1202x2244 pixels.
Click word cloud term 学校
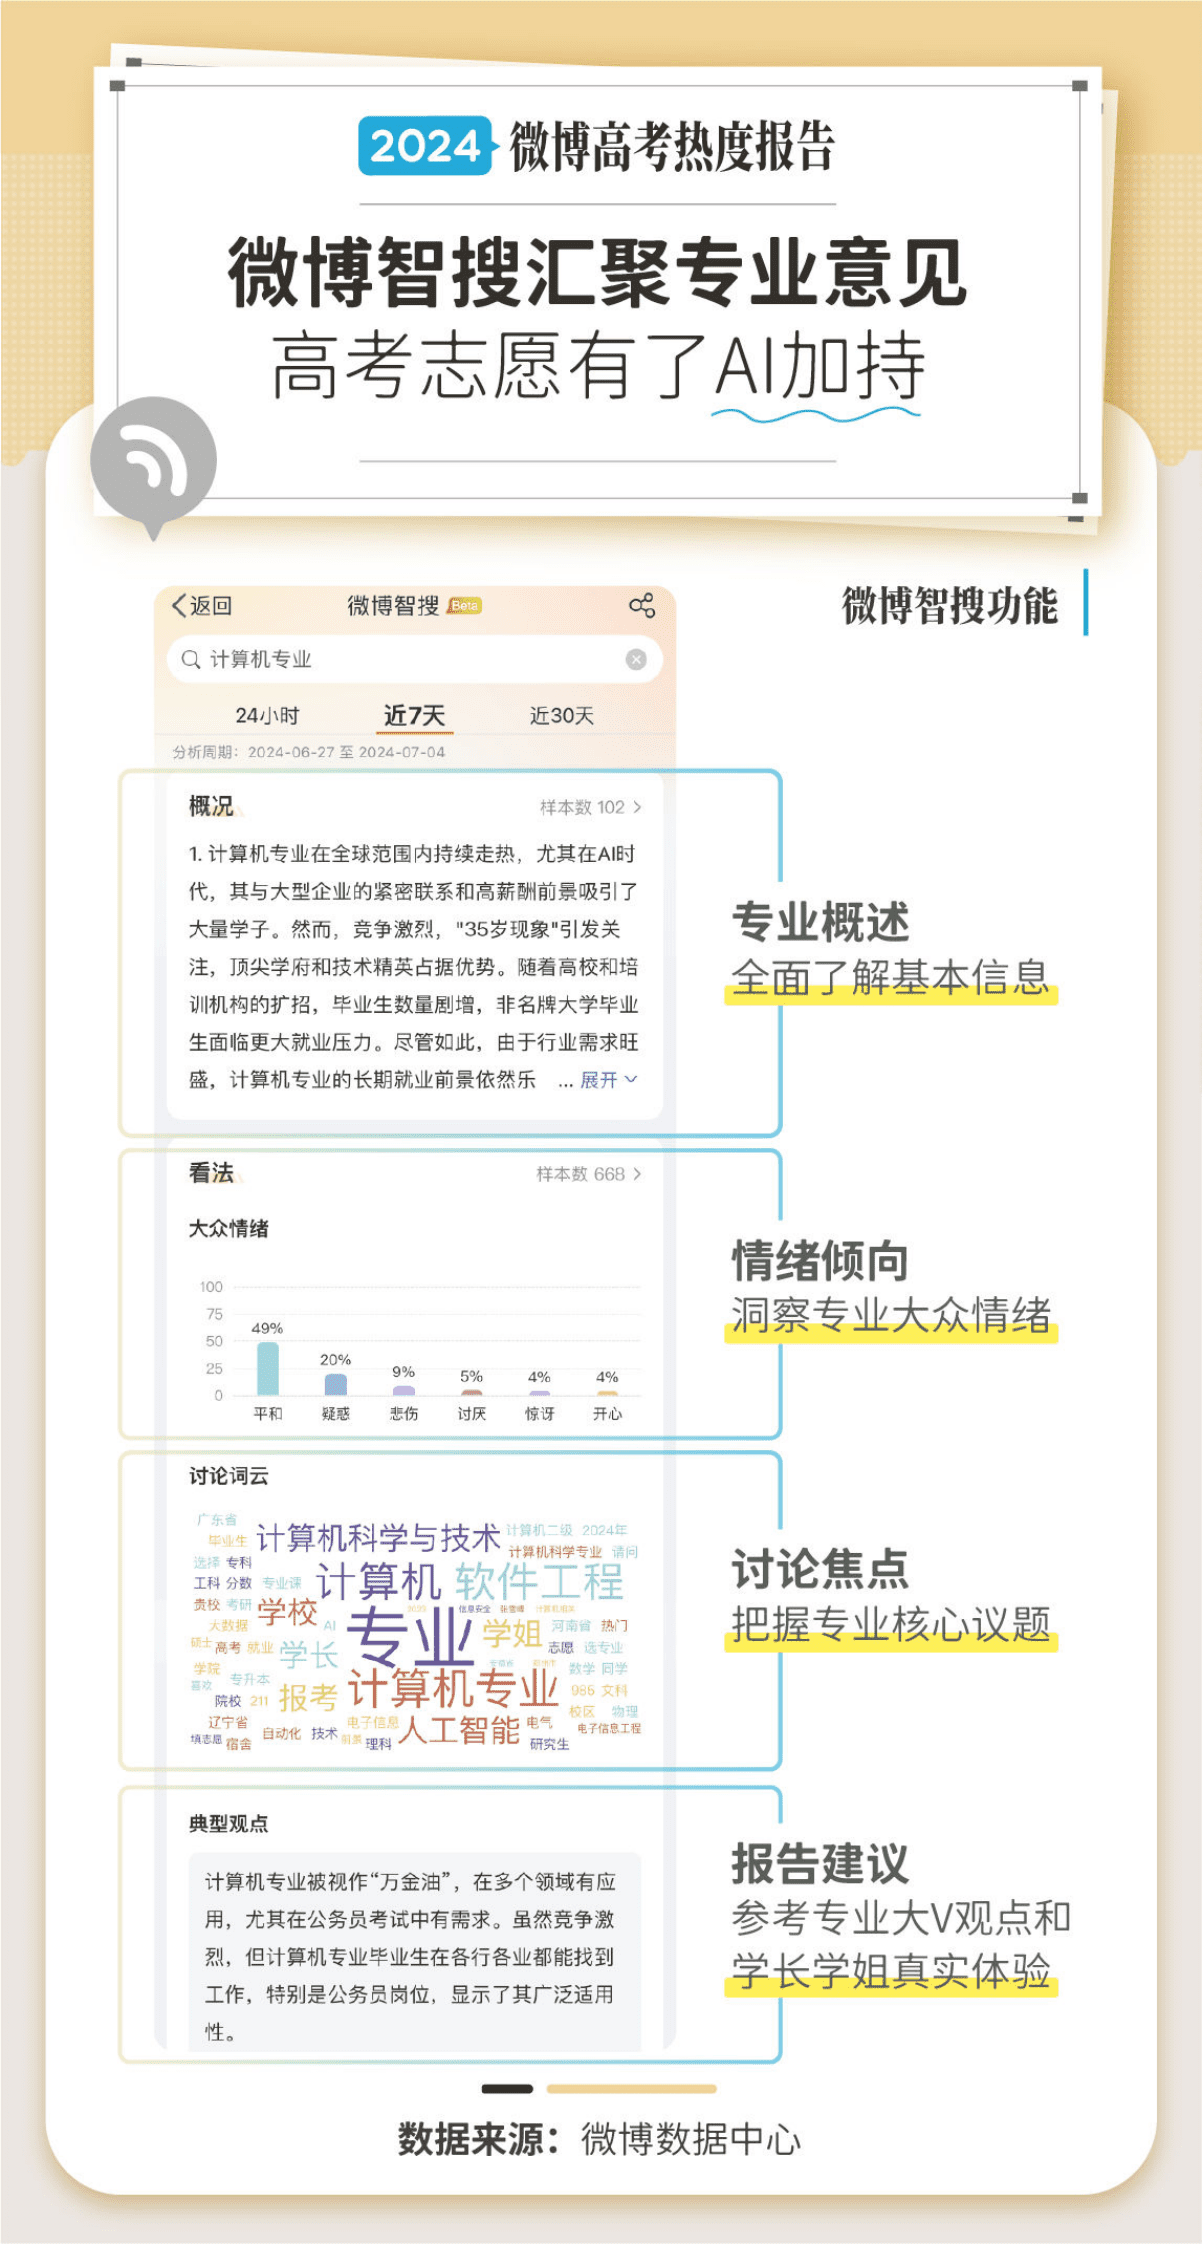click(287, 1611)
